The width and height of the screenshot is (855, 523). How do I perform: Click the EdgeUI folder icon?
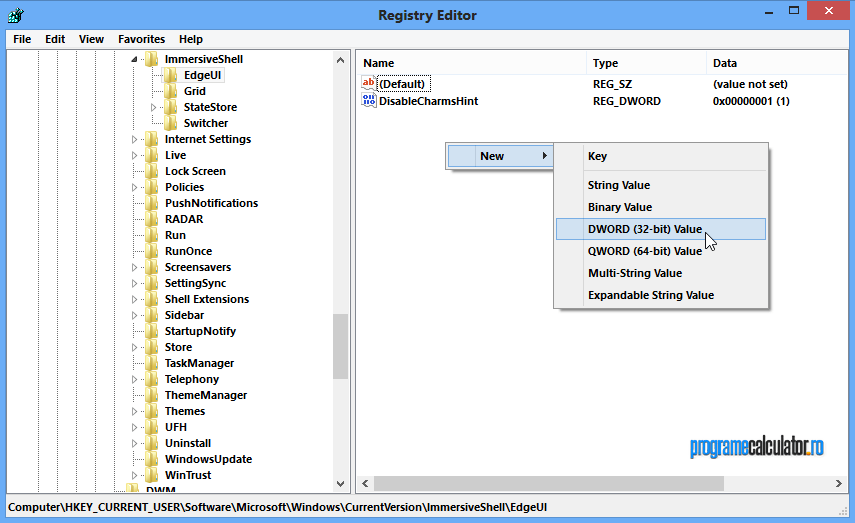(x=171, y=75)
